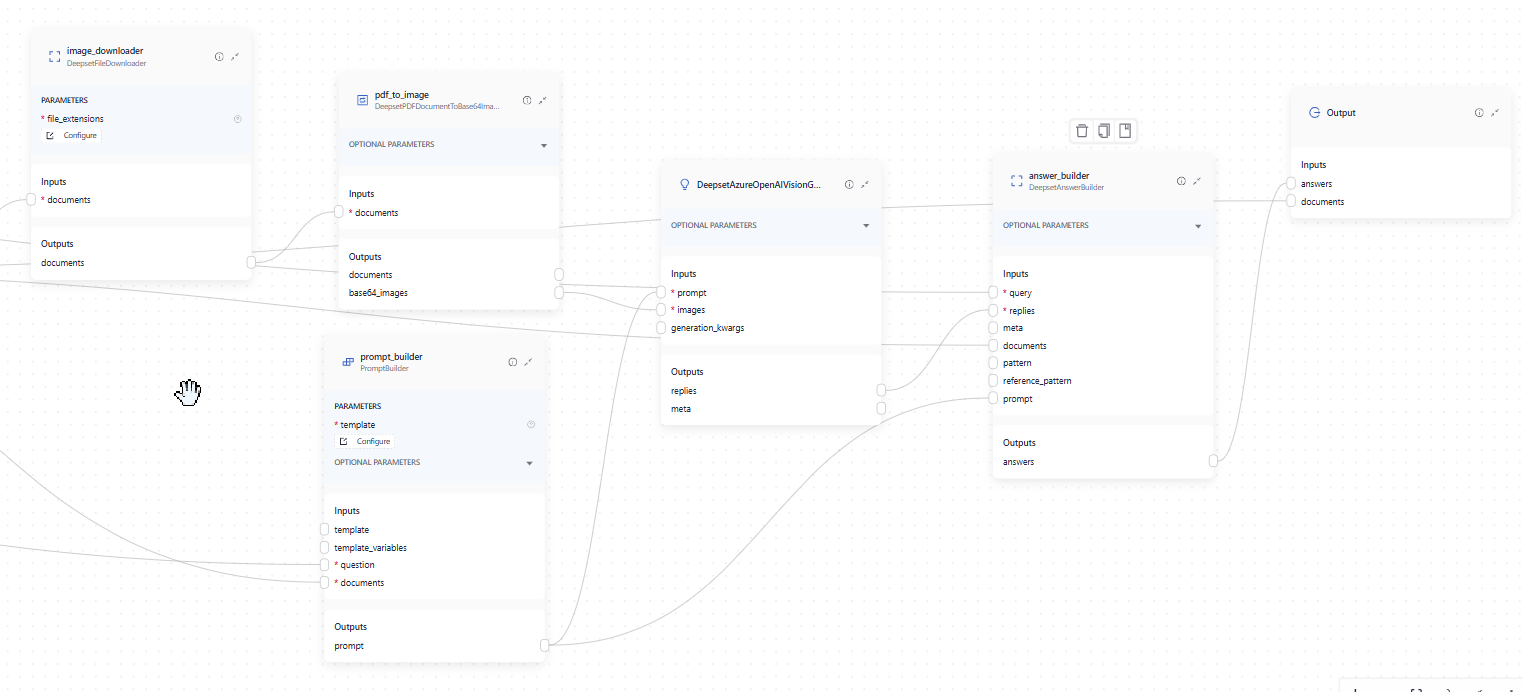Open info for the image_downloader node
The image size is (1523, 692).
pos(219,56)
